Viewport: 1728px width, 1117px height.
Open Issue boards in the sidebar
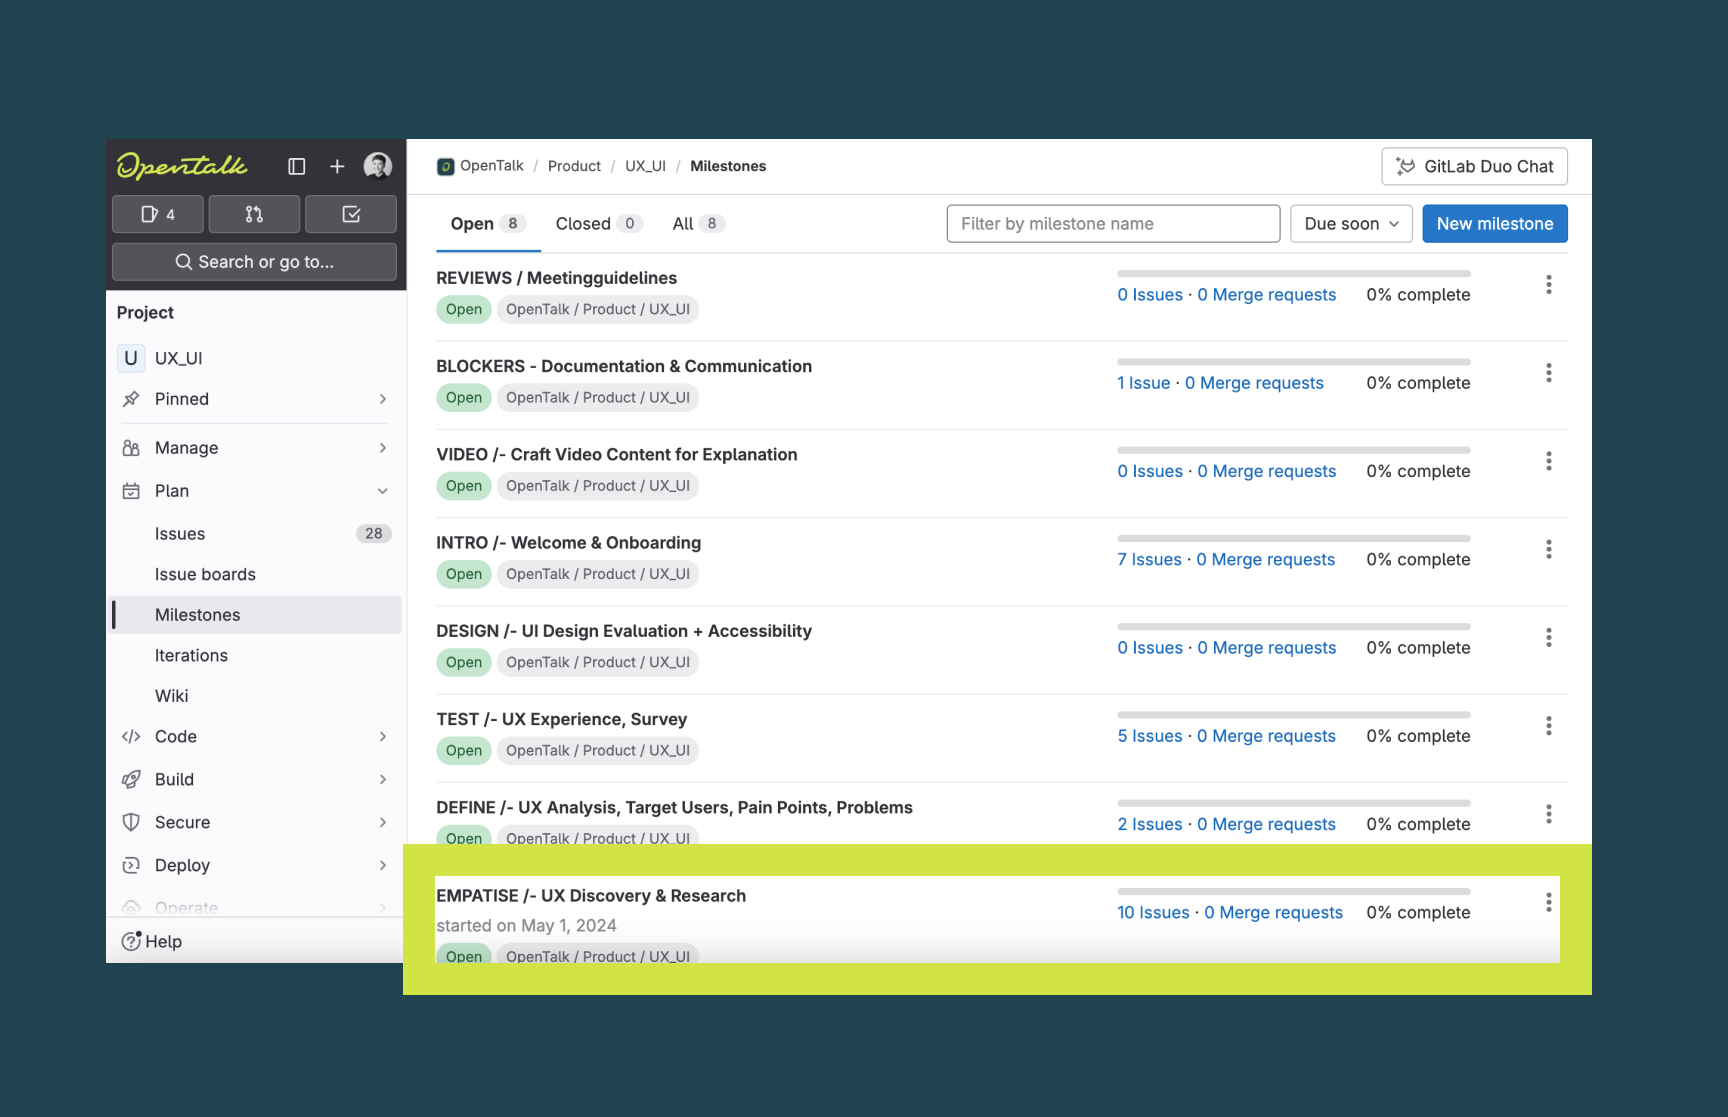pyautogui.click(x=205, y=574)
